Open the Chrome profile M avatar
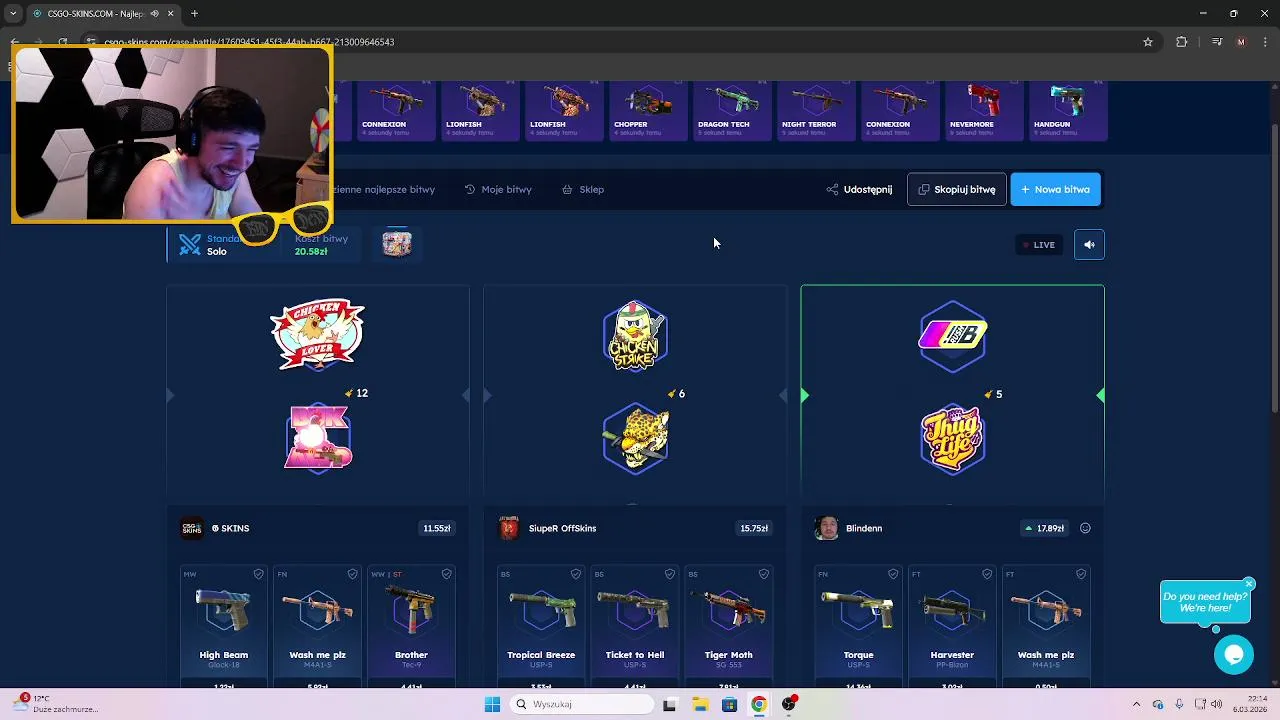The height and width of the screenshot is (720, 1280). [x=1241, y=42]
